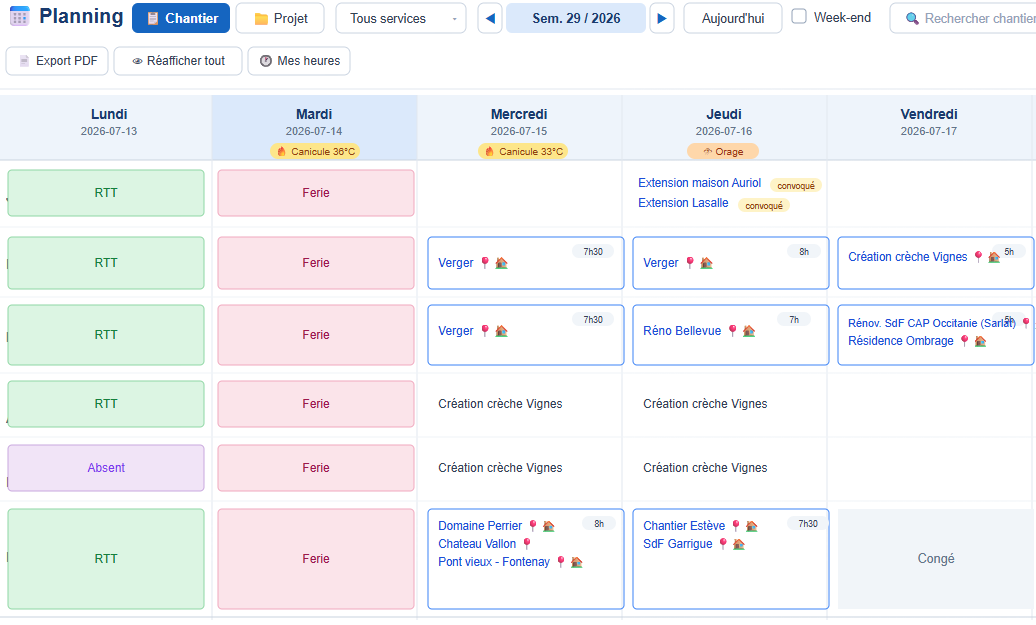1036x625 pixels.
Task: Open the Rénov. SdF CAP Occitanie link
Action: click(x=932, y=323)
